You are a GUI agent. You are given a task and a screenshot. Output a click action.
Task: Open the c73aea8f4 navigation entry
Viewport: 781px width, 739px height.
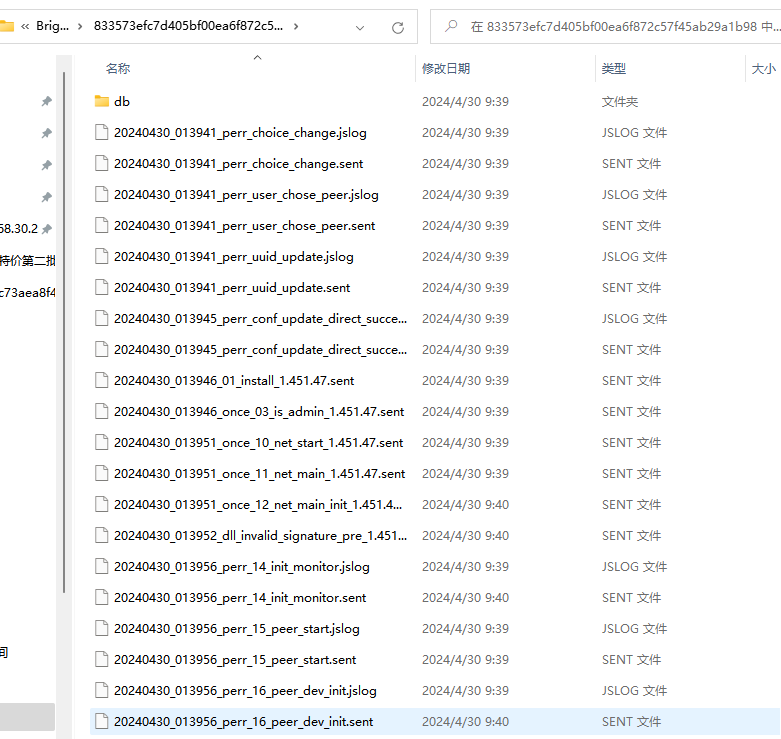[x=27, y=292]
